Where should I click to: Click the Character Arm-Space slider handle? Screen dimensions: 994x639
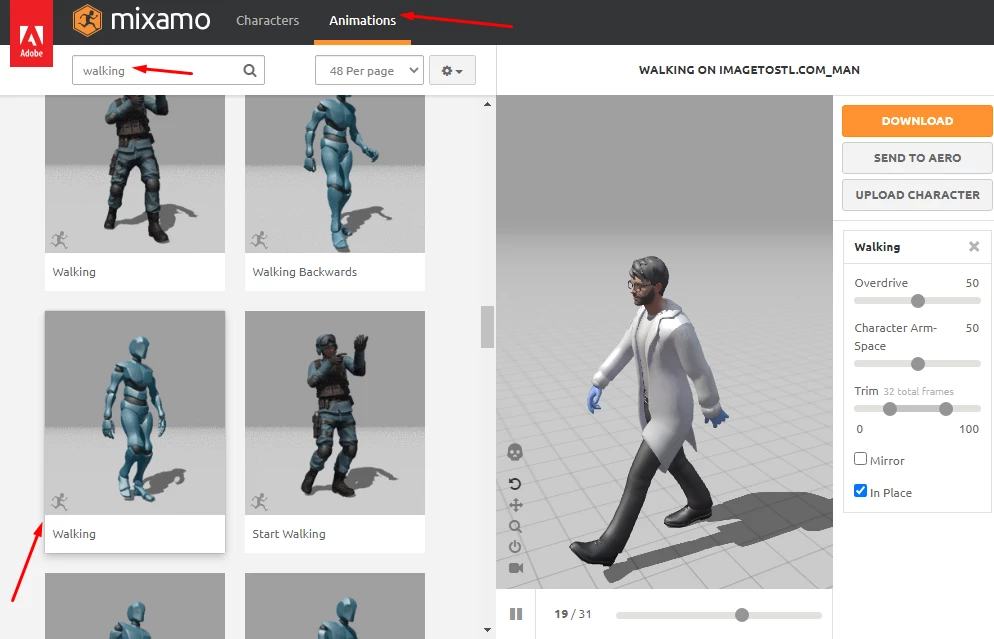click(x=917, y=364)
